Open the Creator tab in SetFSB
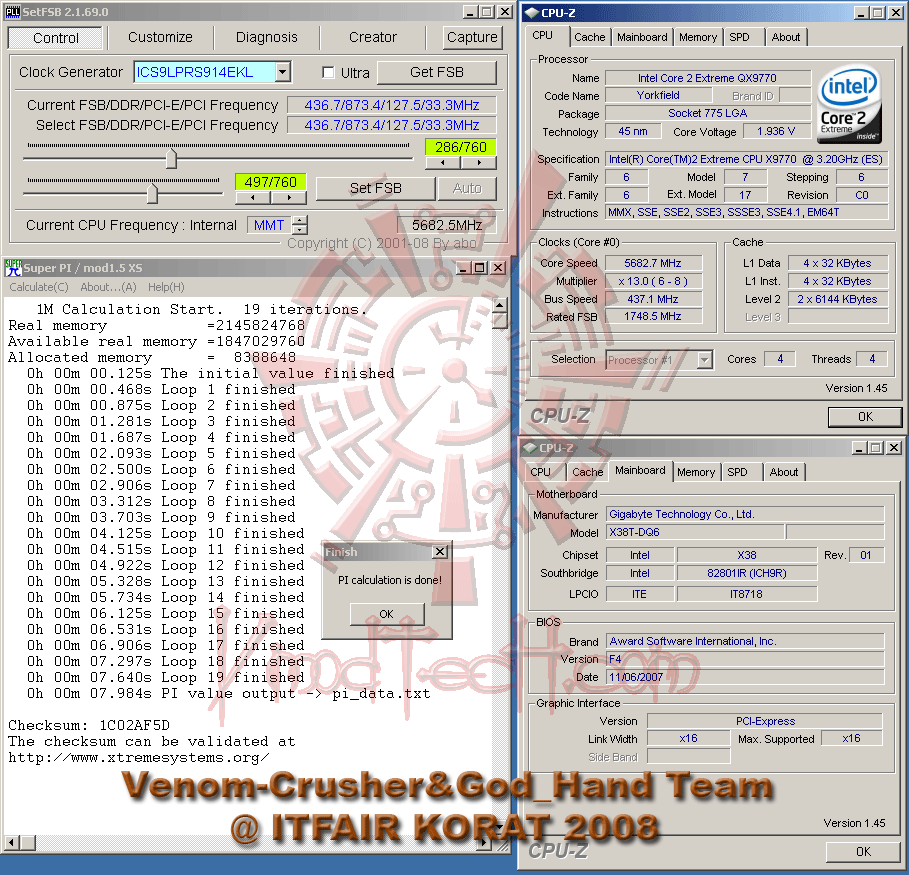Screen dimensions: 909x875 point(373,37)
